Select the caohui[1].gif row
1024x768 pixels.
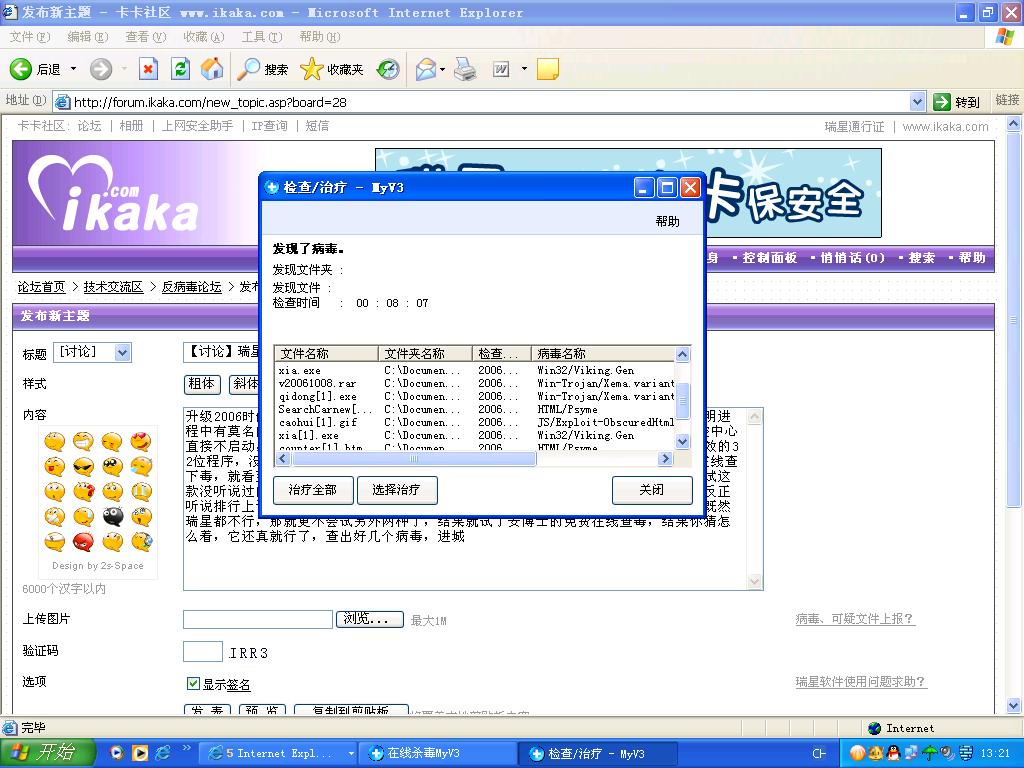click(475, 423)
